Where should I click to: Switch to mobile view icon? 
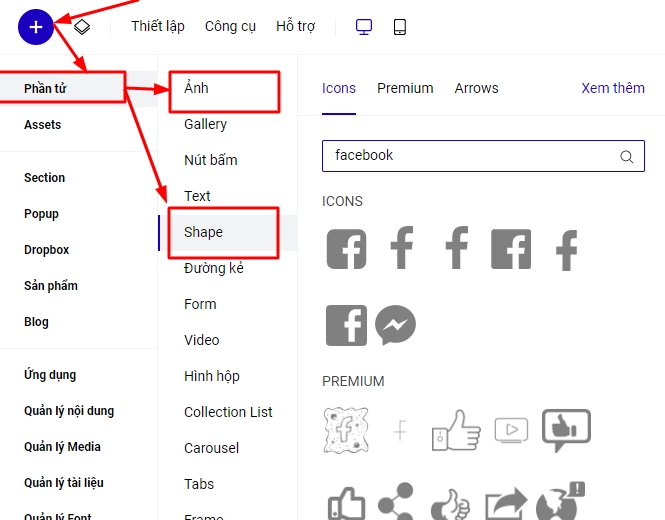click(400, 27)
